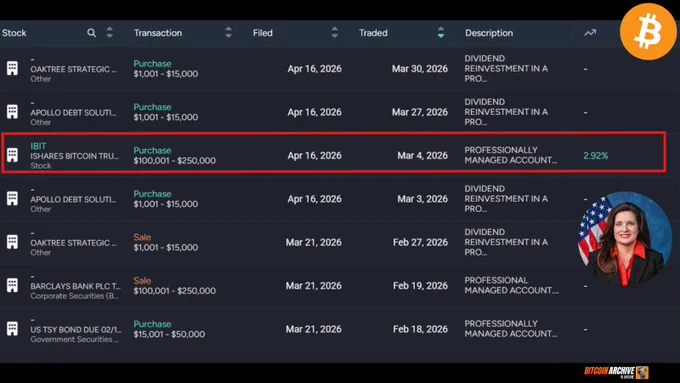Click the Stock column header
680x383 pixels.
click(x=14, y=33)
